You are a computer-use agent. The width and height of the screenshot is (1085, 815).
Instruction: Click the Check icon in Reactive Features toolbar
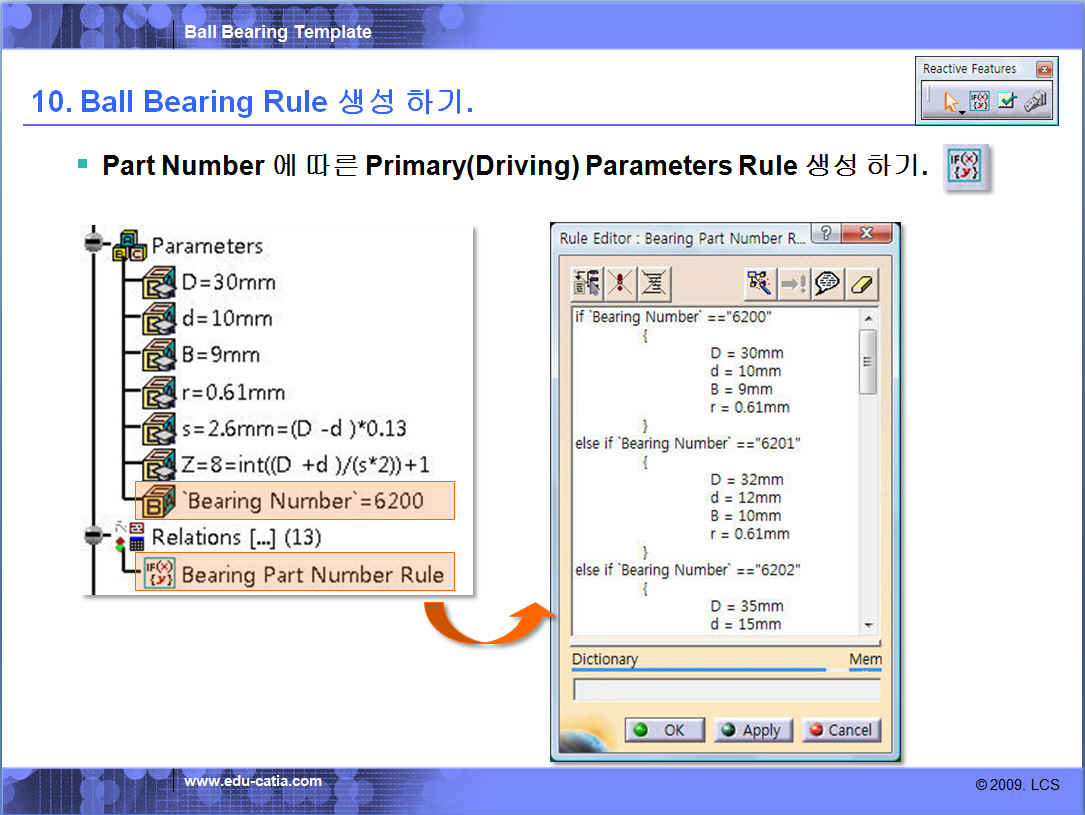tap(1007, 101)
